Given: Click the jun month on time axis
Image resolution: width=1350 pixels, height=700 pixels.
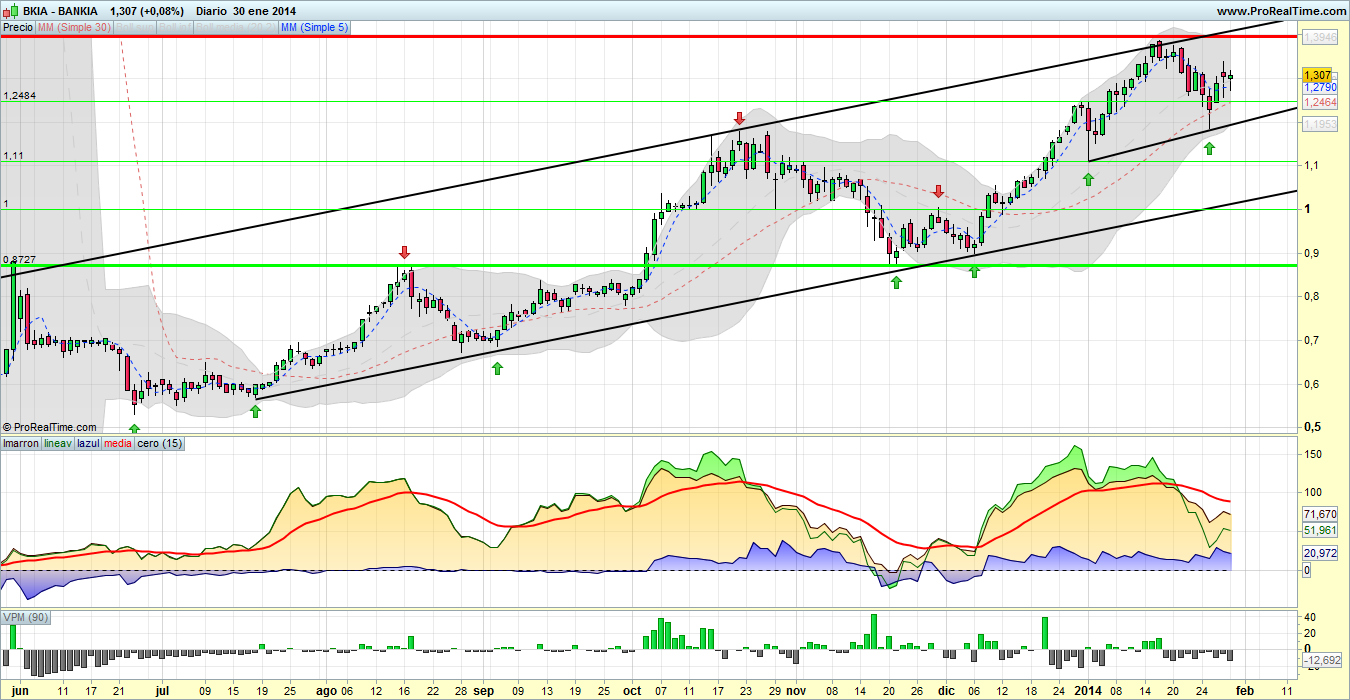Looking at the screenshot, I should [x=19, y=690].
